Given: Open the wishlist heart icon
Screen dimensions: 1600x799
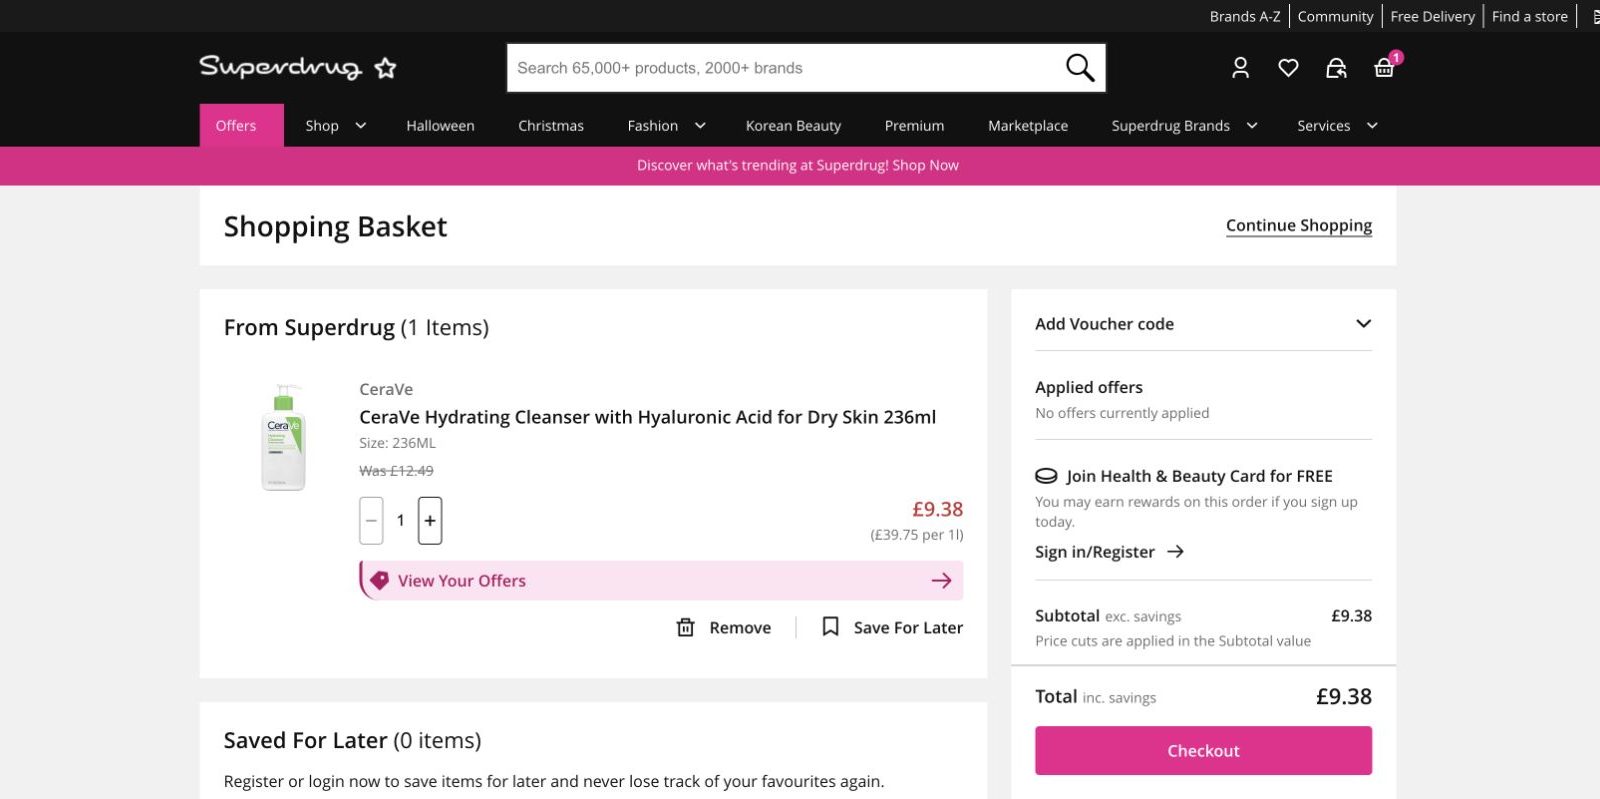Looking at the screenshot, I should 1288,68.
